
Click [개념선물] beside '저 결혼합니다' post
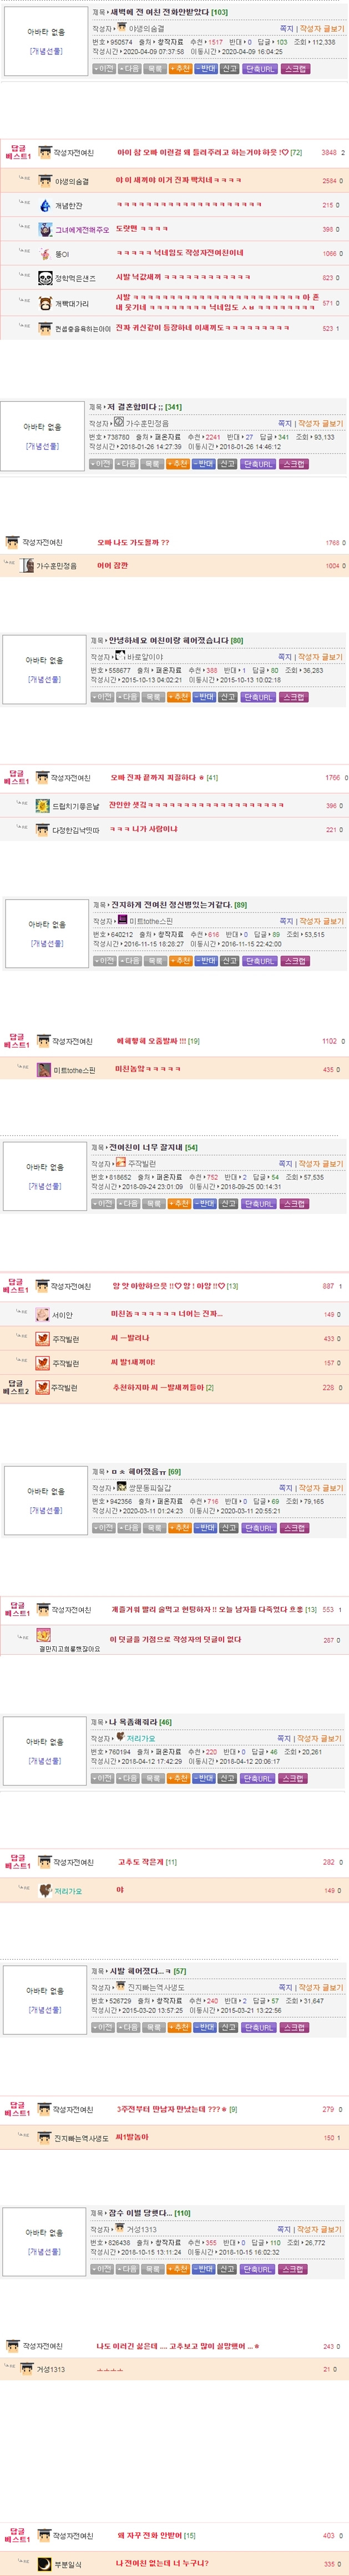click(43, 446)
